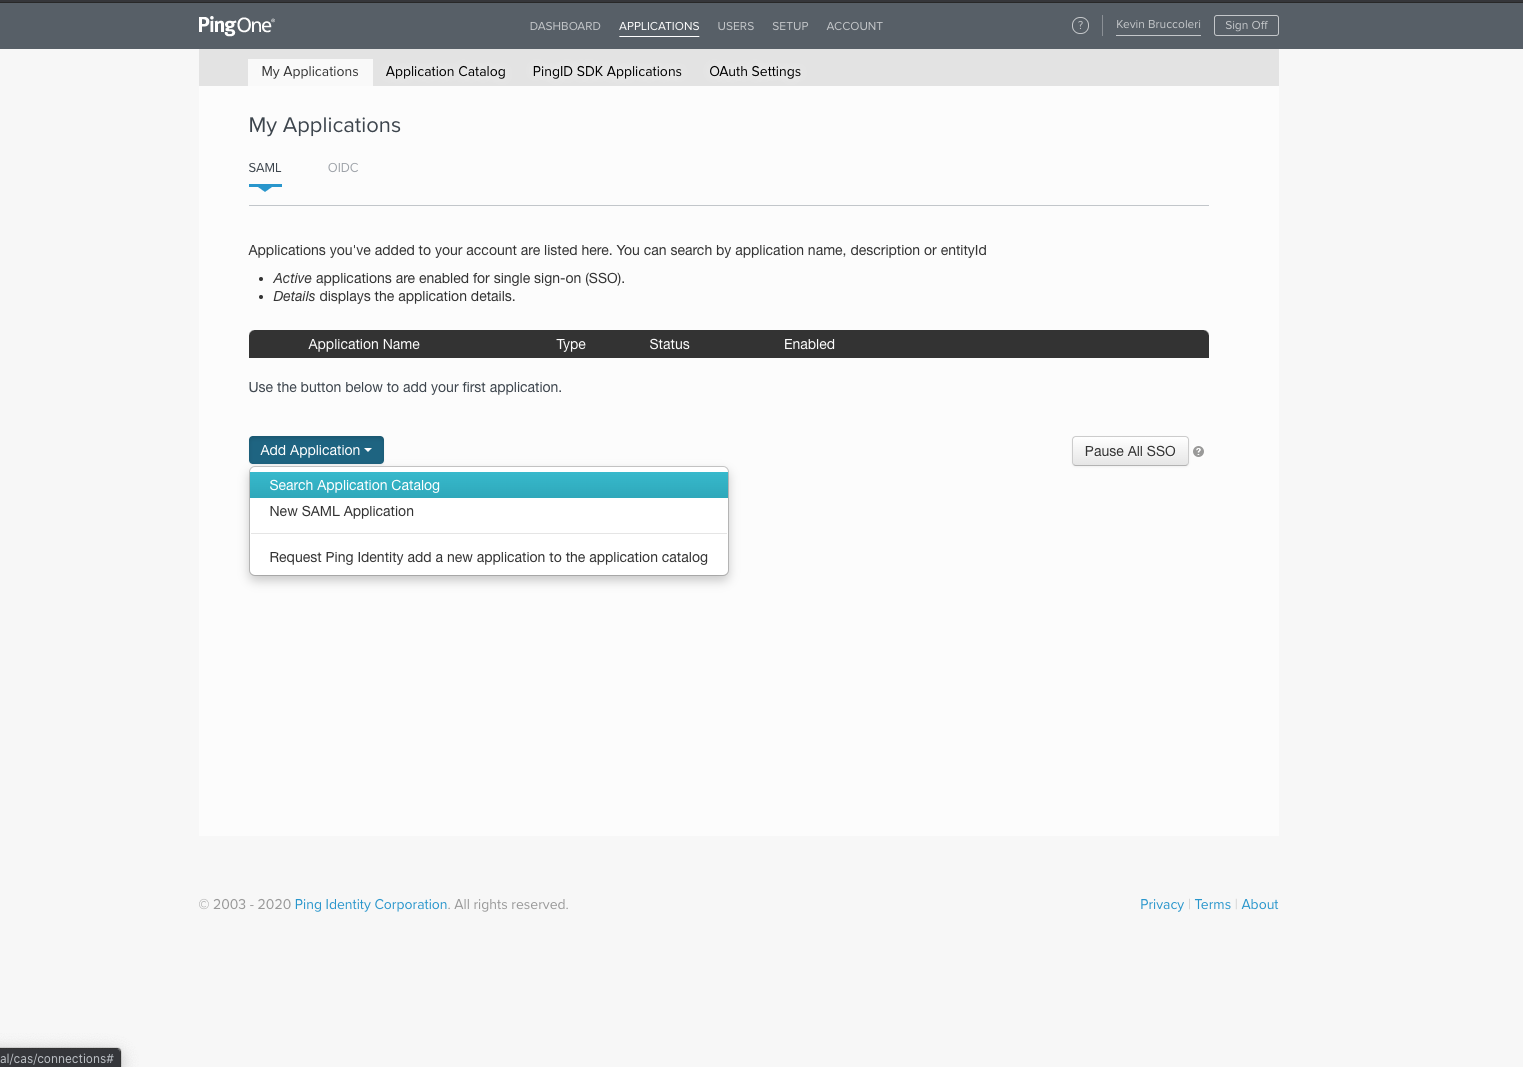Open the Kevin Bruccoleri profile link
This screenshot has height=1067, width=1523.
pyautogui.click(x=1158, y=25)
